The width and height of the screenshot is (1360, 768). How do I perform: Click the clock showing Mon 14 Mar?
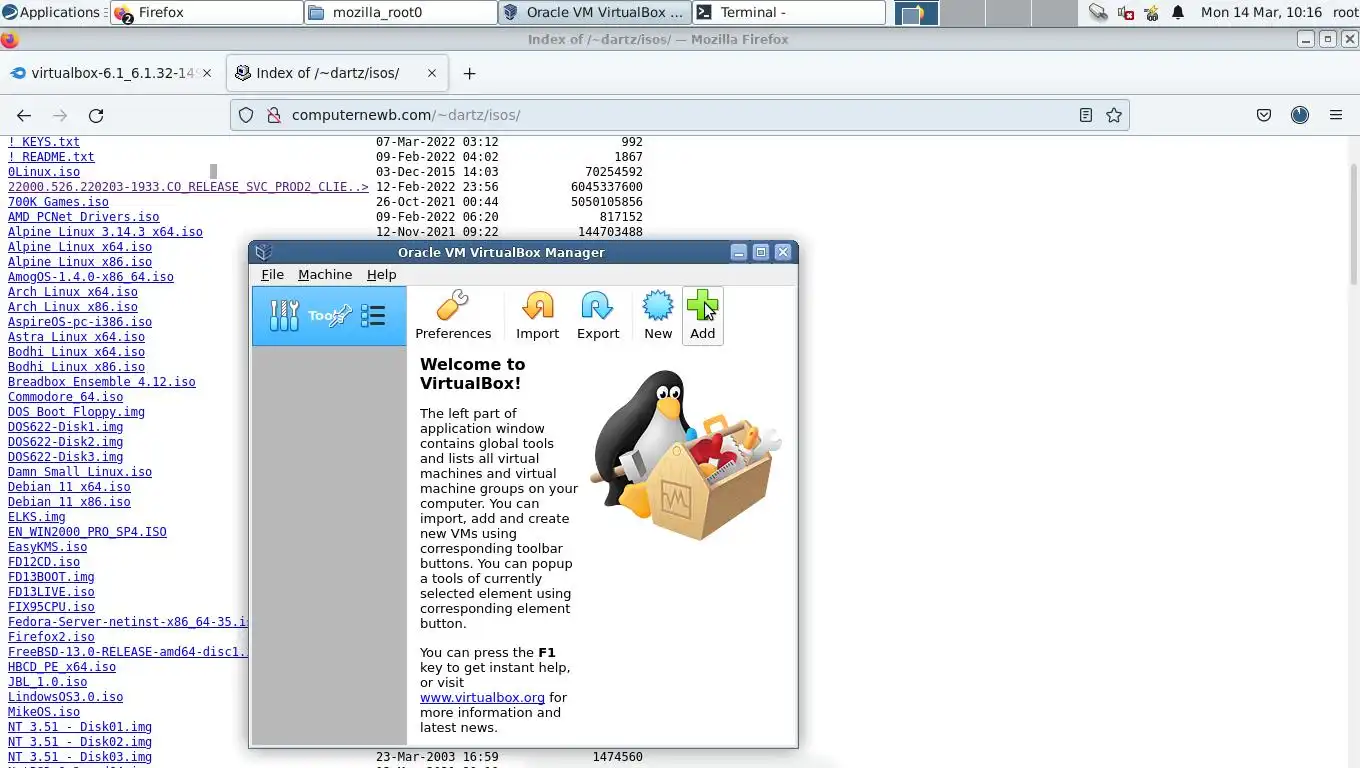[x=1259, y=12]
